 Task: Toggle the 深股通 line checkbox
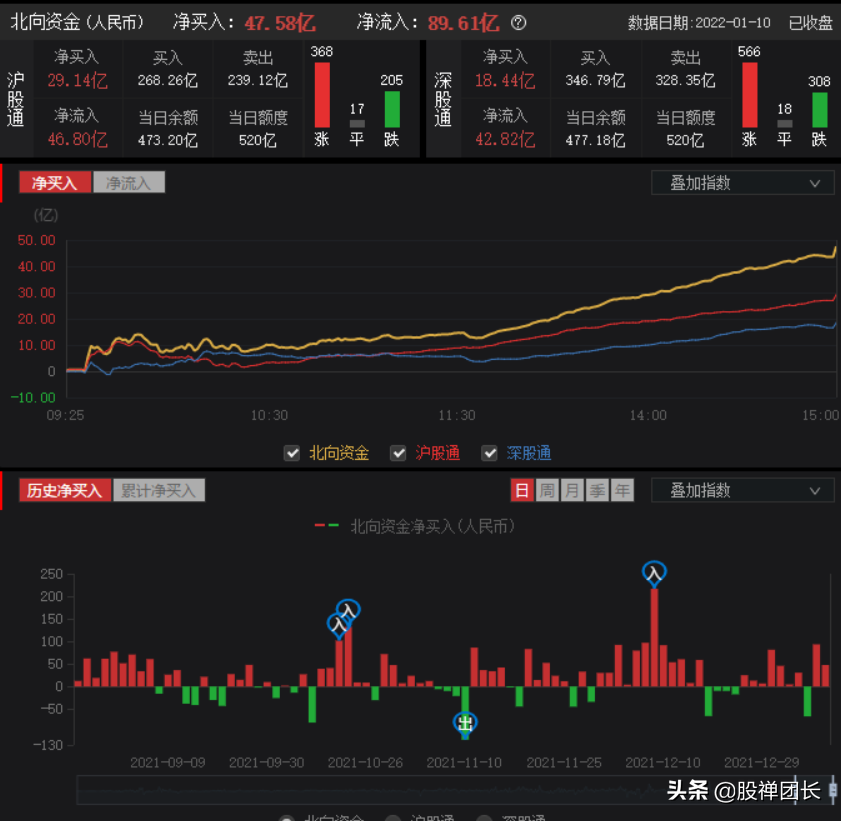pyautogui.click(x=489, y=453)
